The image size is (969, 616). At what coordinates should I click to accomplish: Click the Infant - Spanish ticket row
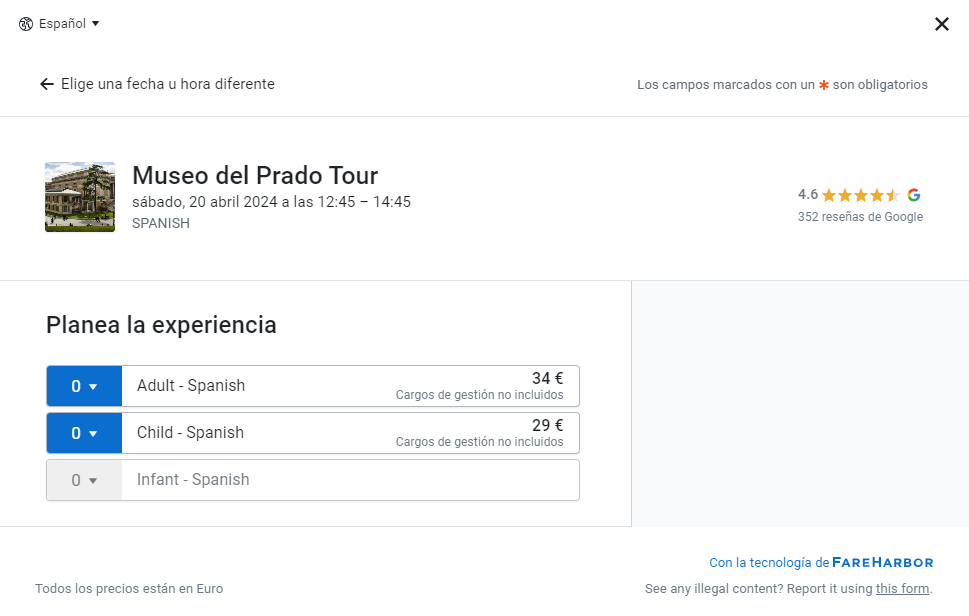[x=350, y=480]
